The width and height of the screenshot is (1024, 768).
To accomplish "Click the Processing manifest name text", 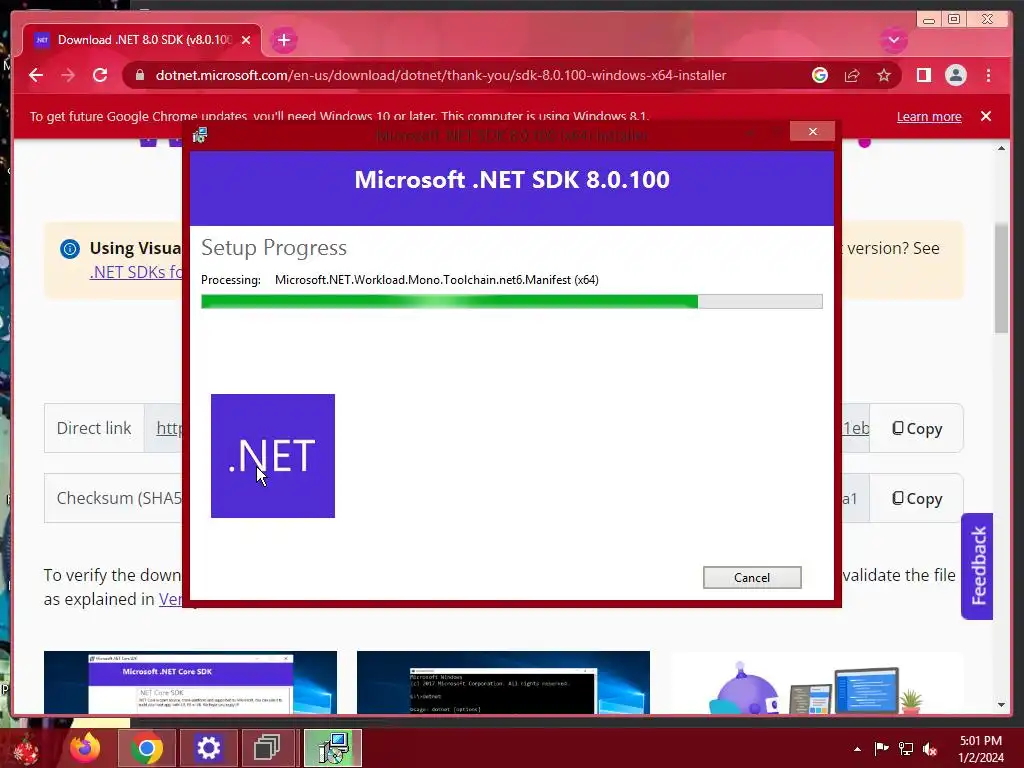I will click(436, 280).
